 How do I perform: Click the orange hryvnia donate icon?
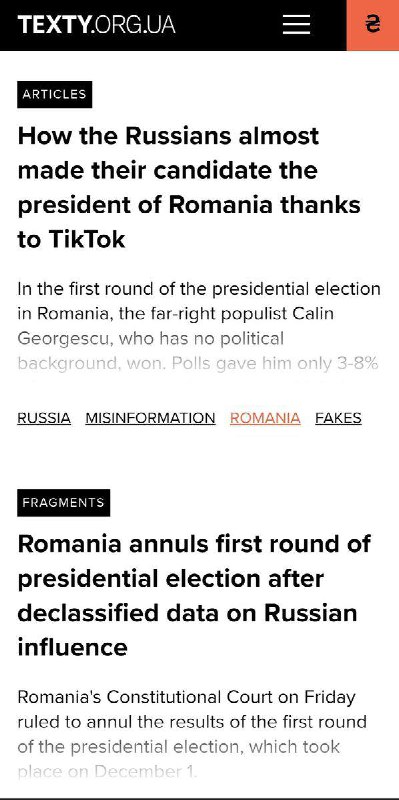373,25
